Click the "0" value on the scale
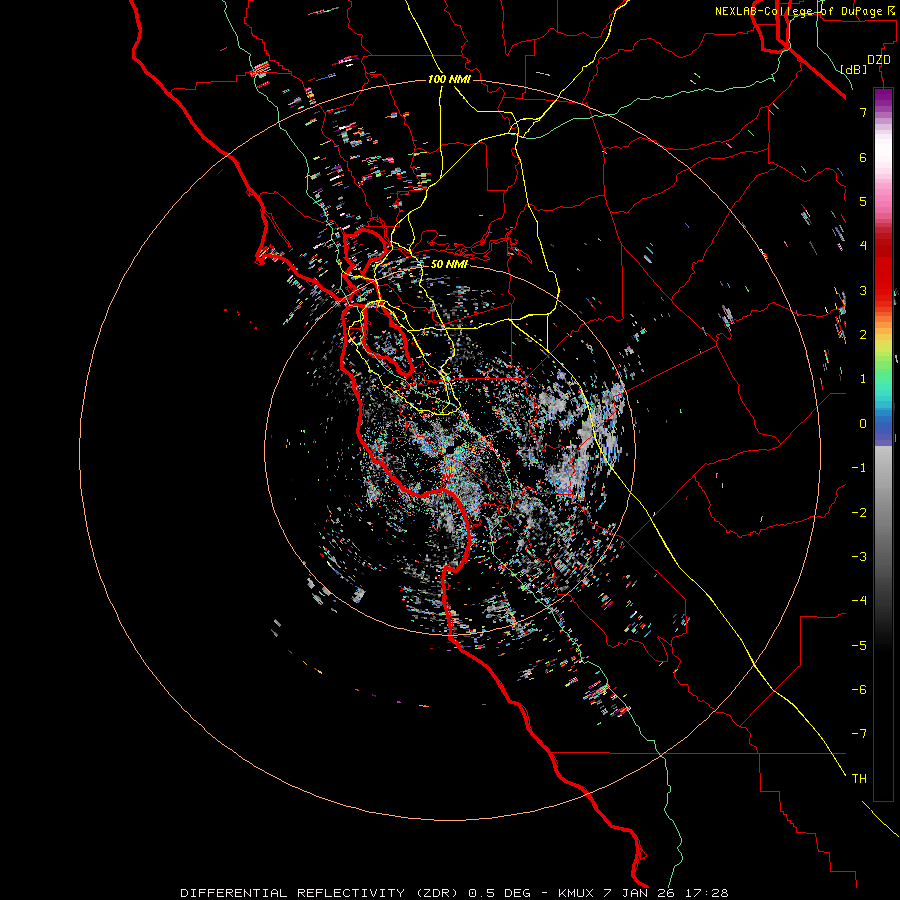This screenshot has width=900, height=900. coord(863,424)
